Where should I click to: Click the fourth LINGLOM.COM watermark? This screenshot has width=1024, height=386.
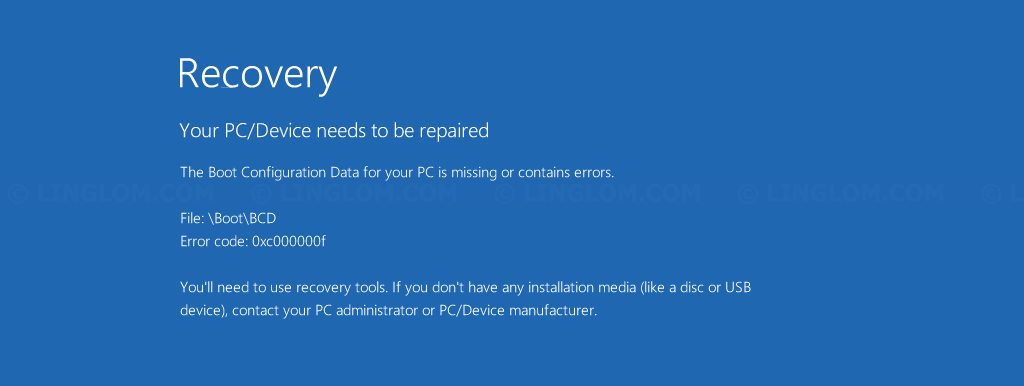(x=841, y=193)
